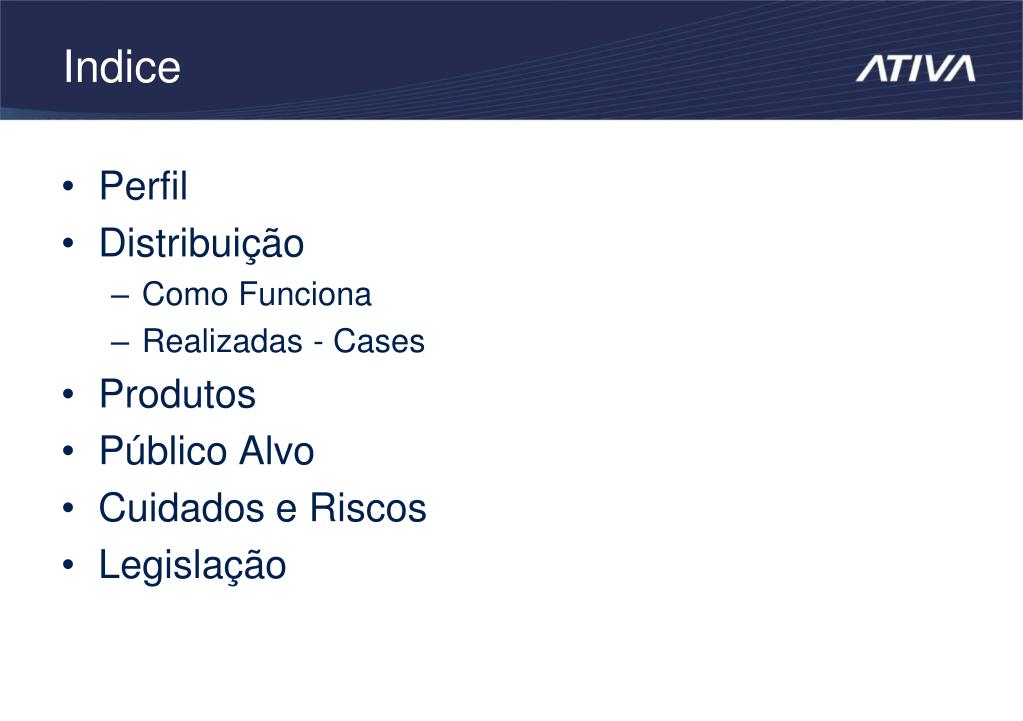
Task: Click the ATIVA logo in the header
Action: (915, 69)
